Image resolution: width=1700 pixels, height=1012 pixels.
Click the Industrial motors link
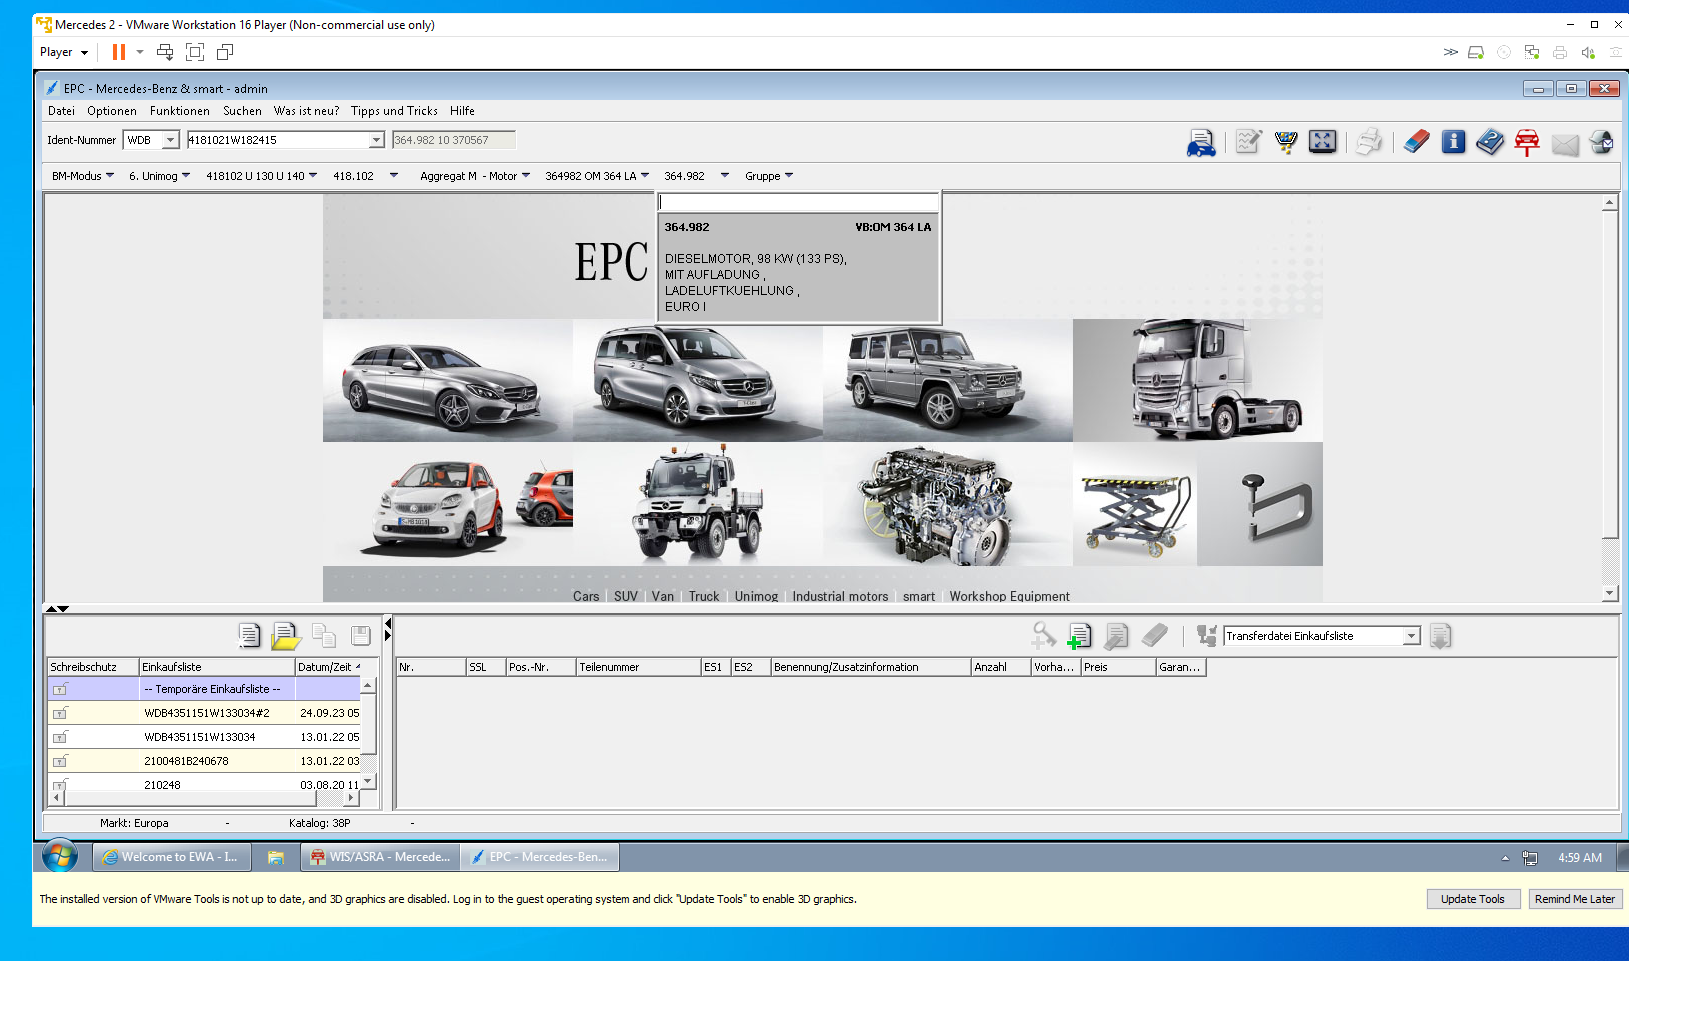[x=840, y=596]
